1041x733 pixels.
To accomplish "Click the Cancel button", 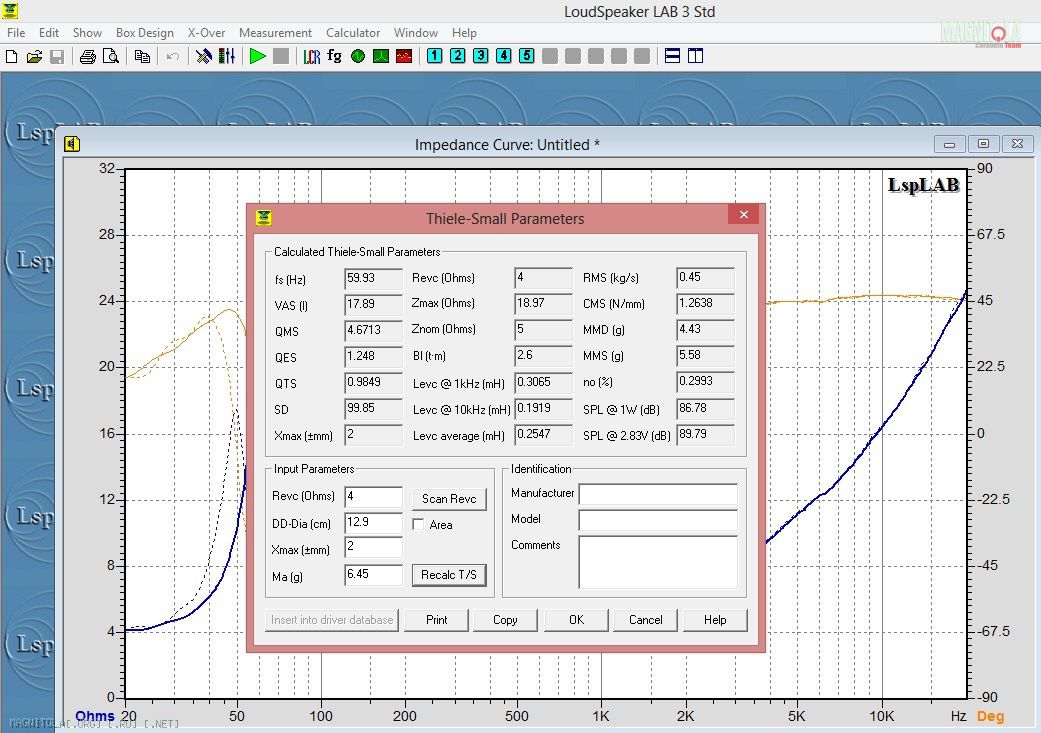I will [x=645, y=620].
